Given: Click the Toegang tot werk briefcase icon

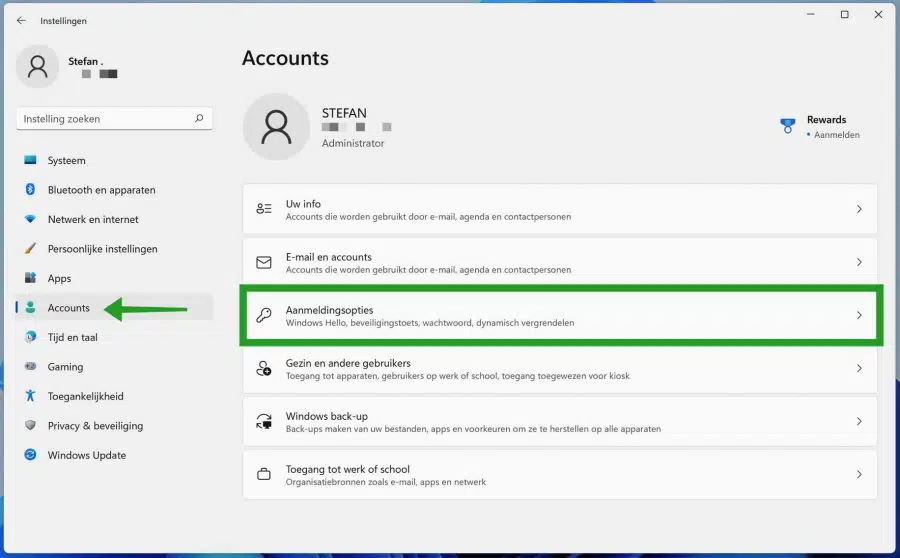Looking at the screenshot, I should 263,474.
